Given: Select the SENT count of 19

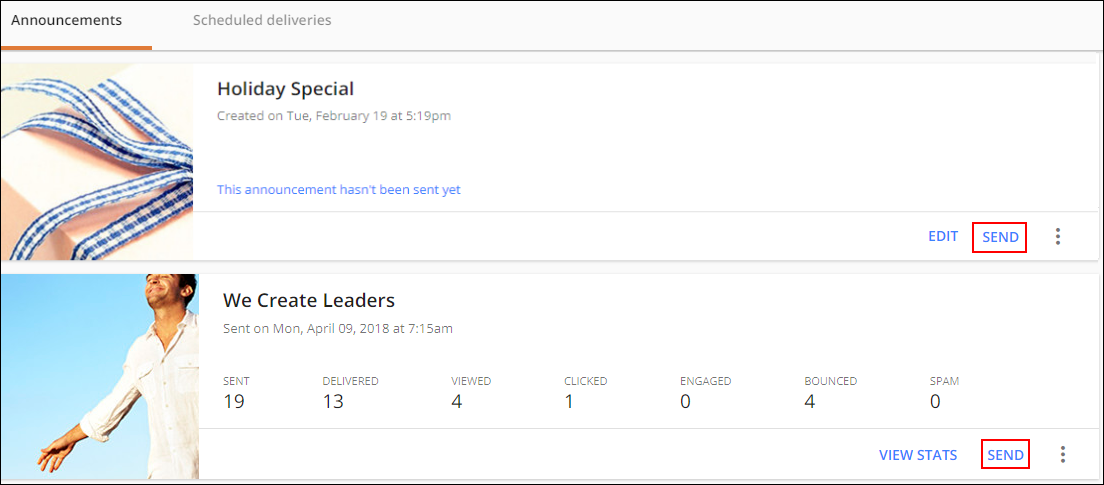Looking at the screenshot, I should coord(236,402).
